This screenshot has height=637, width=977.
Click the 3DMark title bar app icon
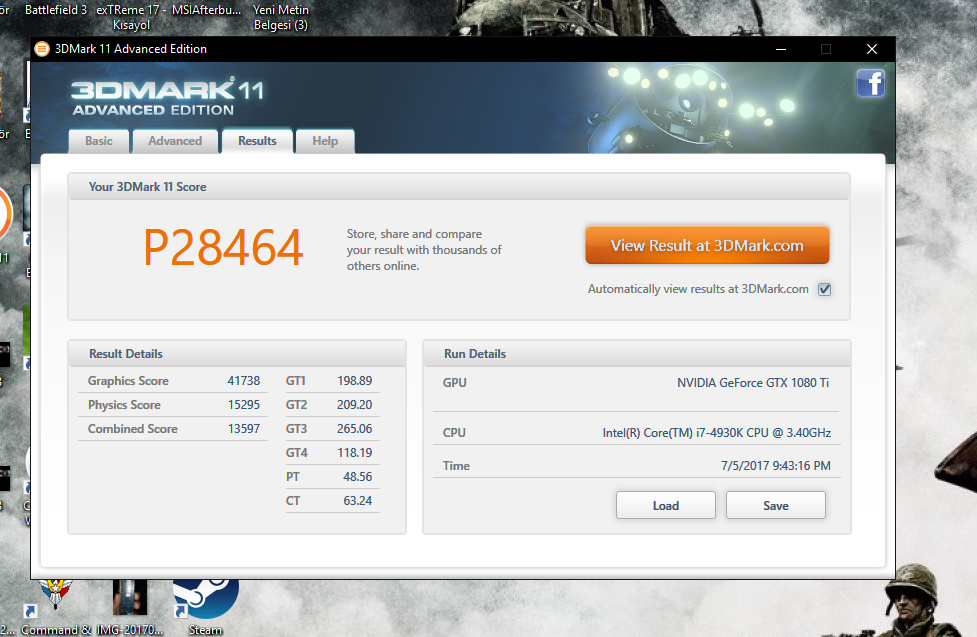[x=42, y=49]
